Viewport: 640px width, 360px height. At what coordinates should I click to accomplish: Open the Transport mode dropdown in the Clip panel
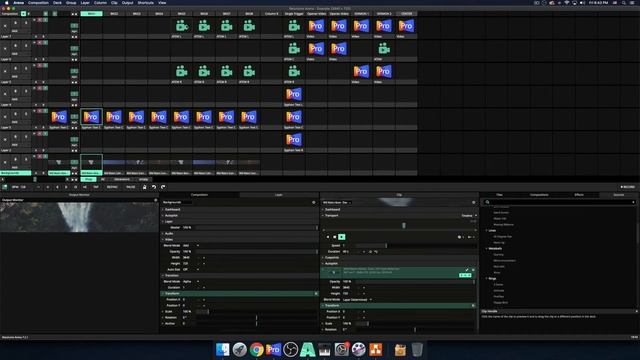point(469,216)
